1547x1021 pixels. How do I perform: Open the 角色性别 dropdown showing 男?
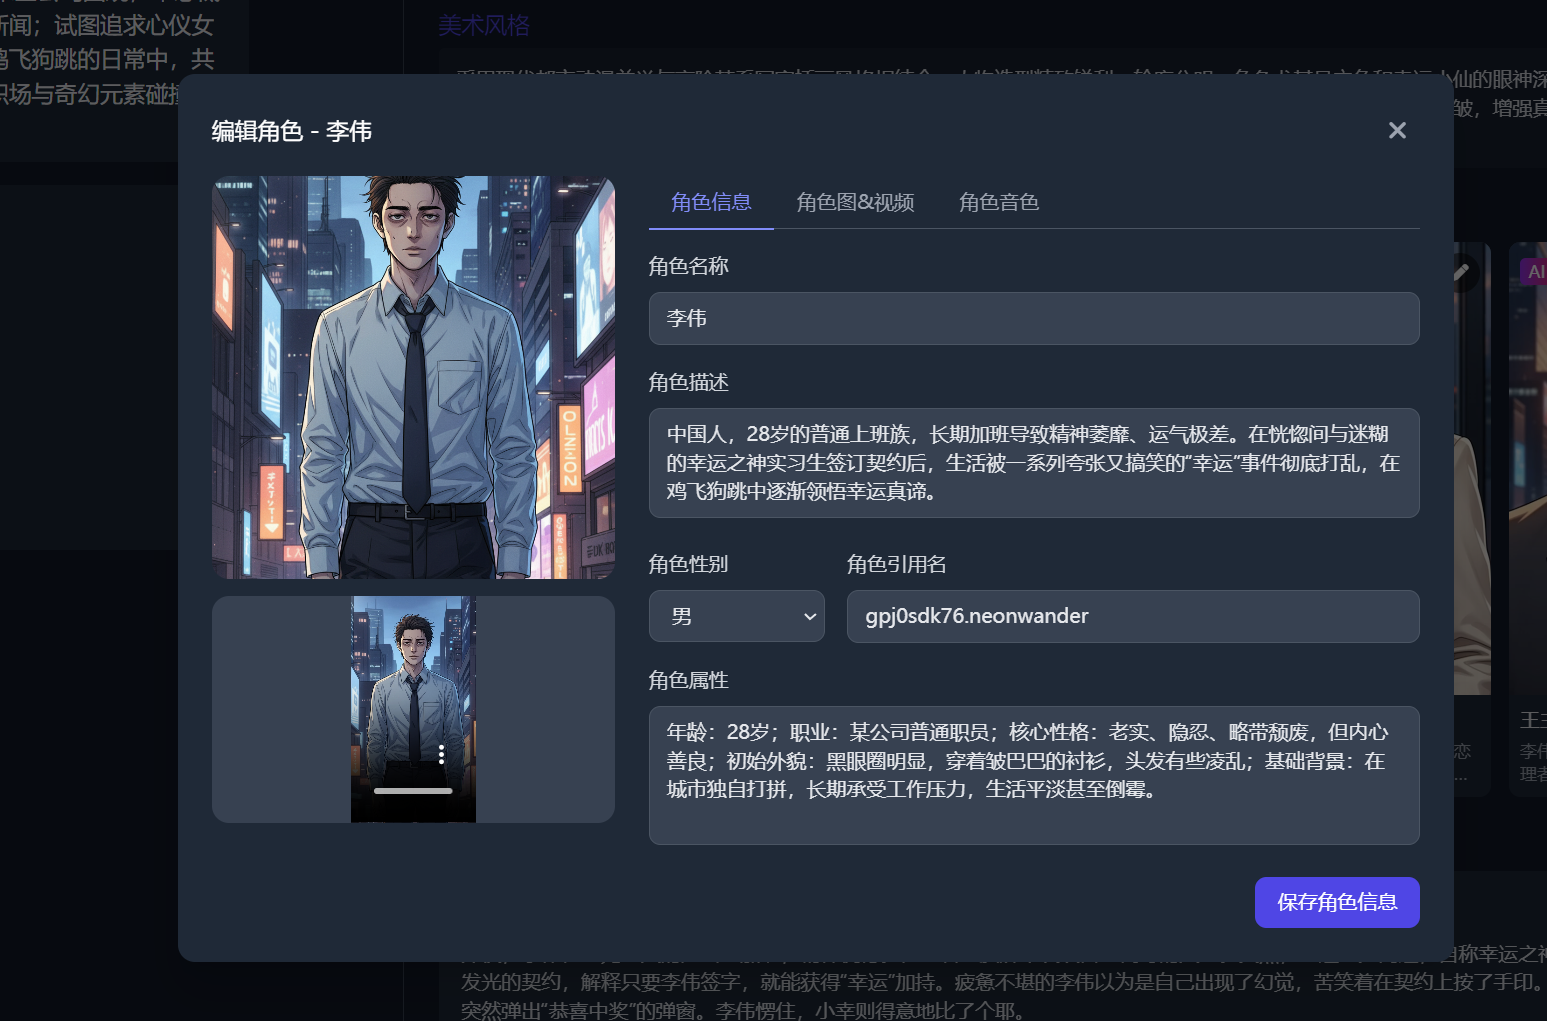[x=737, y=616]
